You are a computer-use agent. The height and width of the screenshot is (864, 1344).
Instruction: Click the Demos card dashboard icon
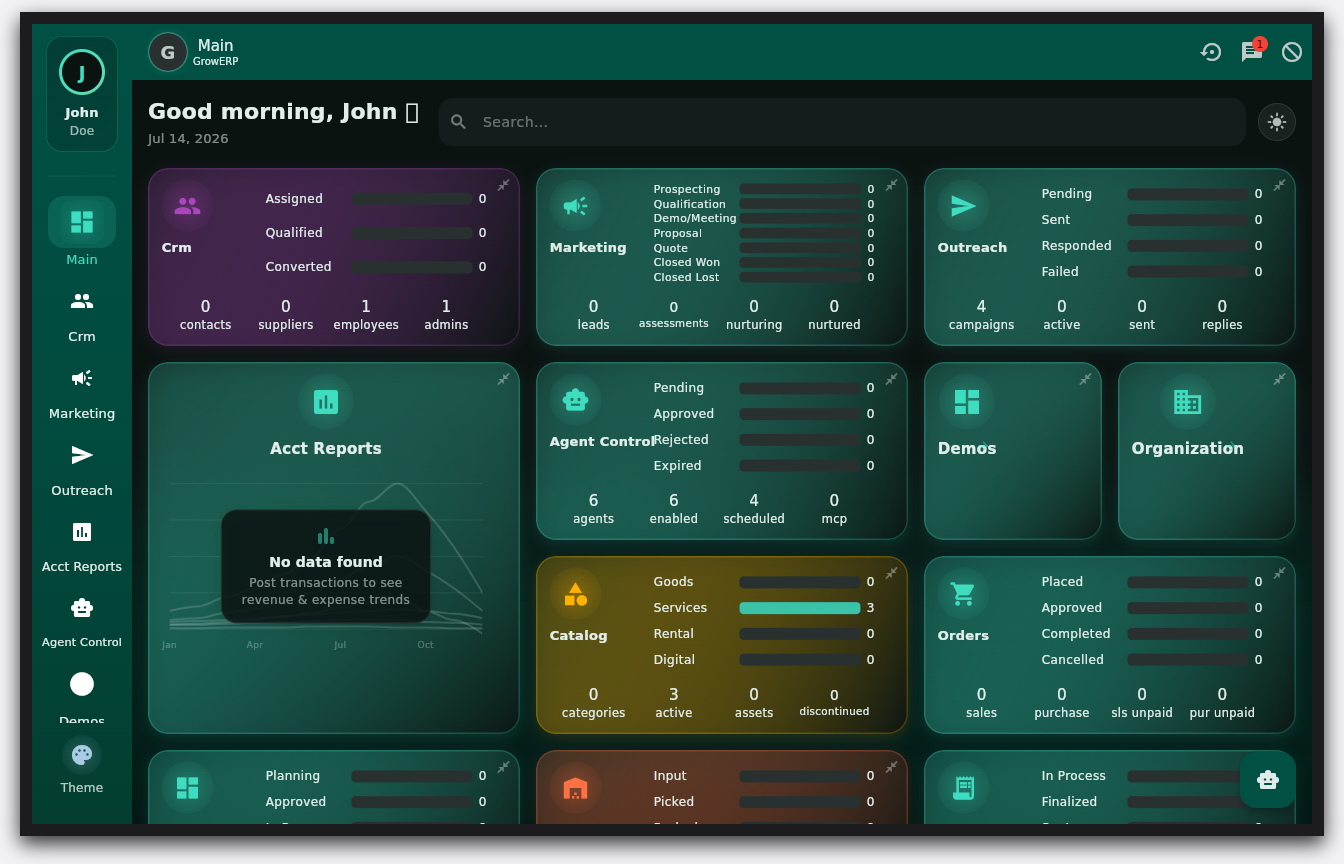click(x=967, y=402)
